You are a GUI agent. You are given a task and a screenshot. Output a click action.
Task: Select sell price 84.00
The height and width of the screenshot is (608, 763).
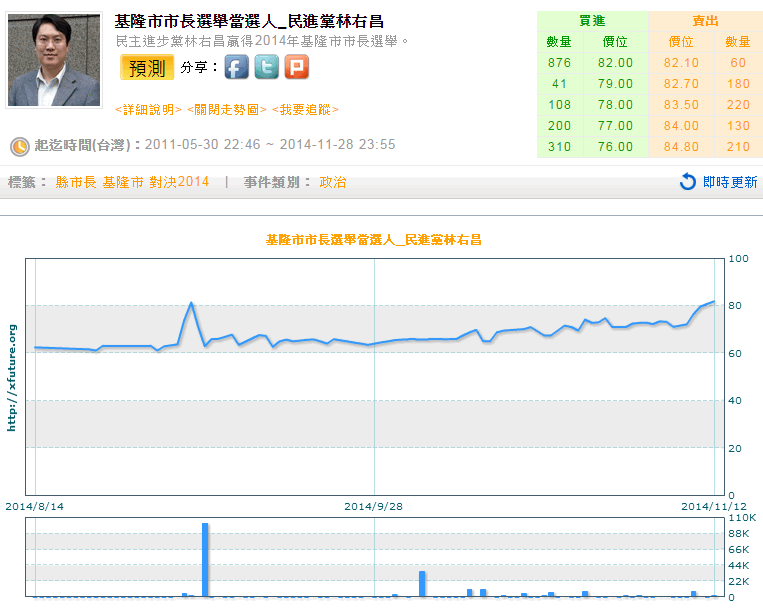pyautogui.click(x=681, y=126)
